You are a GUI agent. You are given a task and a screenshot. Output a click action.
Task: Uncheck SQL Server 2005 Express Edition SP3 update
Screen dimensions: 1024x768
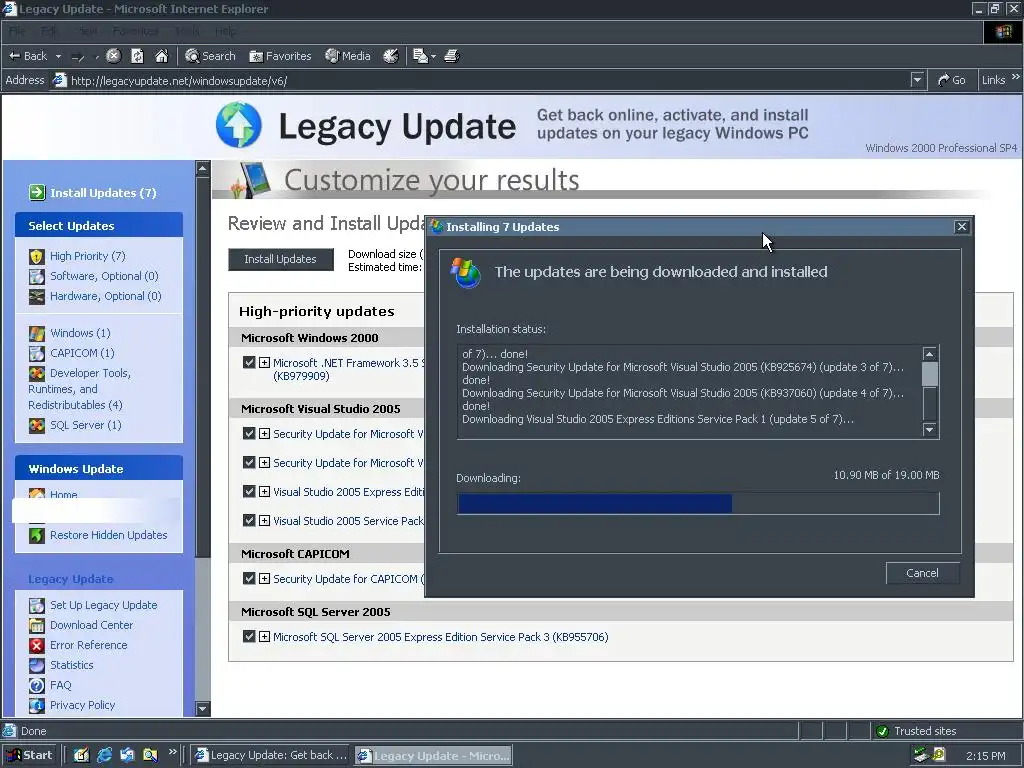[x=249, y=636]
